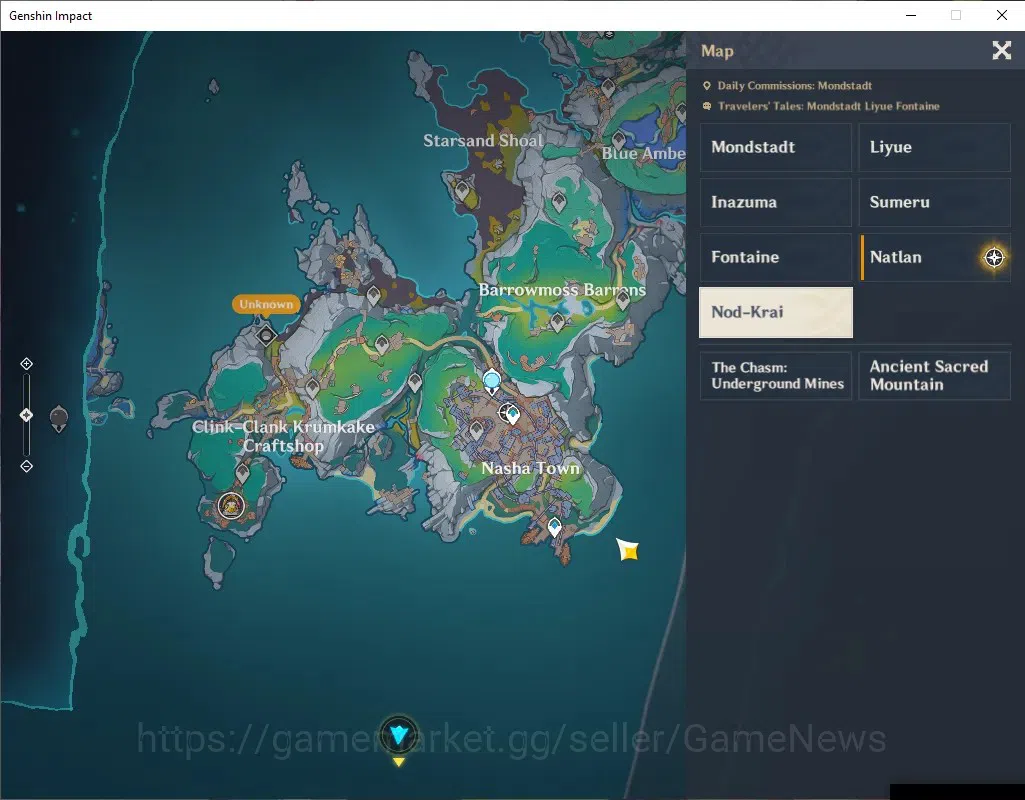Click the Starsand Shoal map label
This screenshot has width=1025, height=800.
point(483,141)
